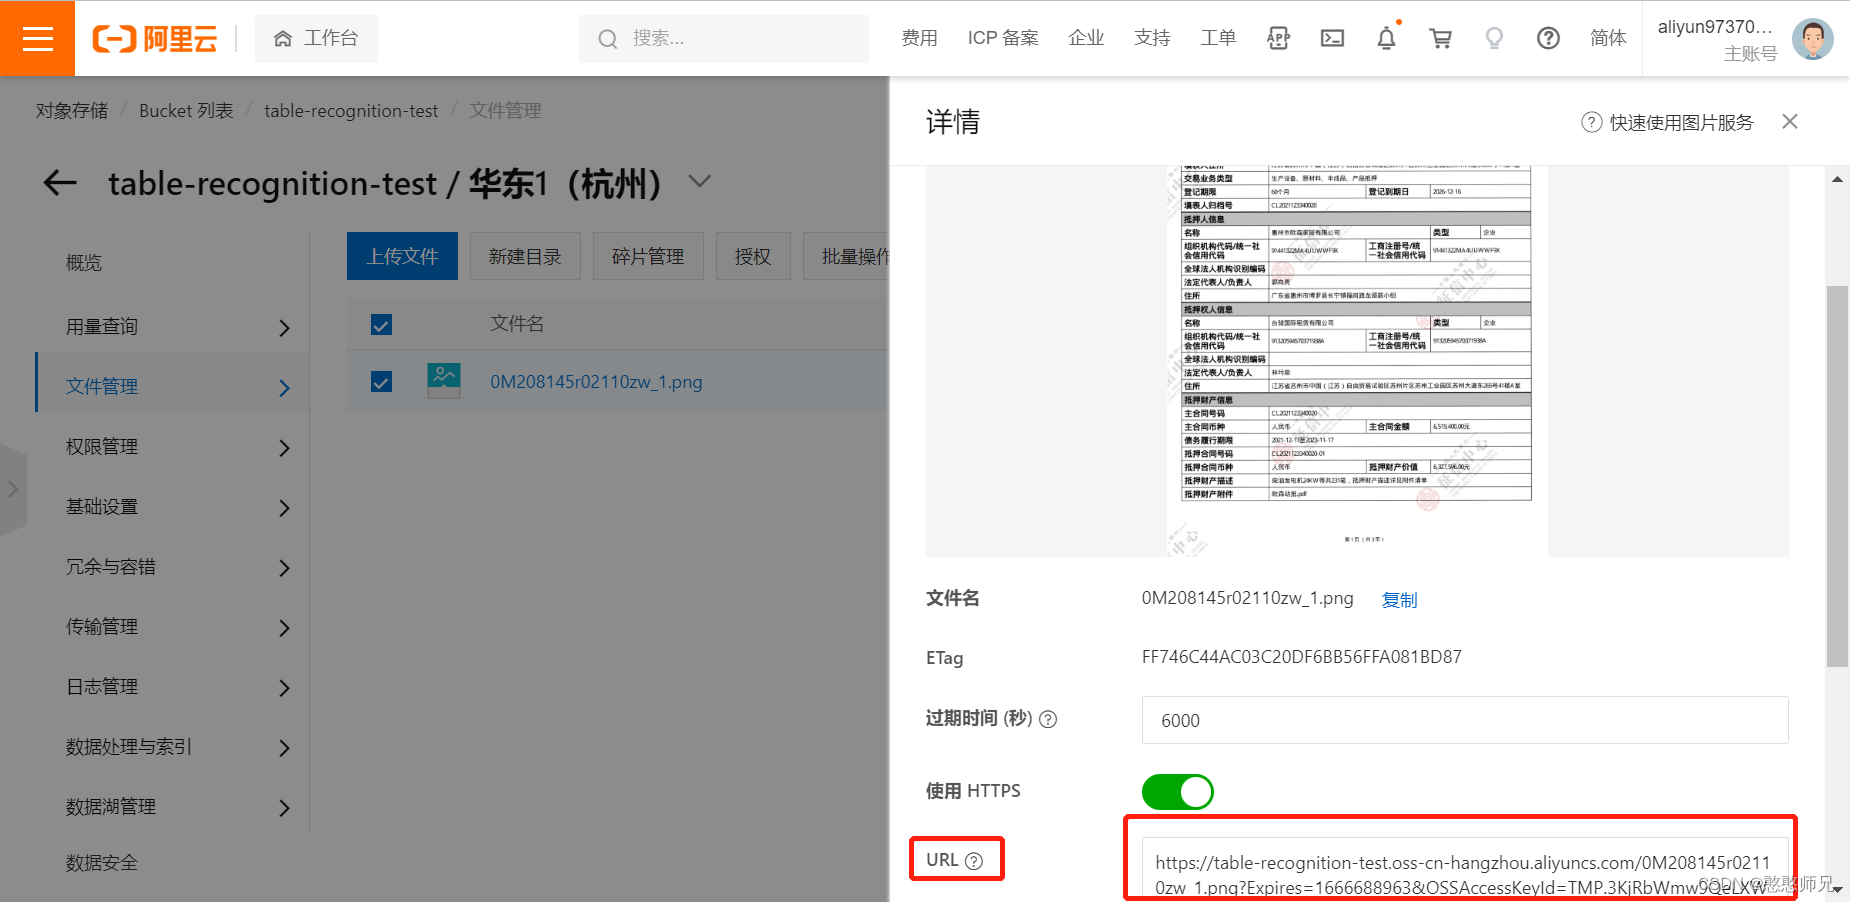Open the help question mark icon
The image size is (1850, 902).
click(1548, 38)
